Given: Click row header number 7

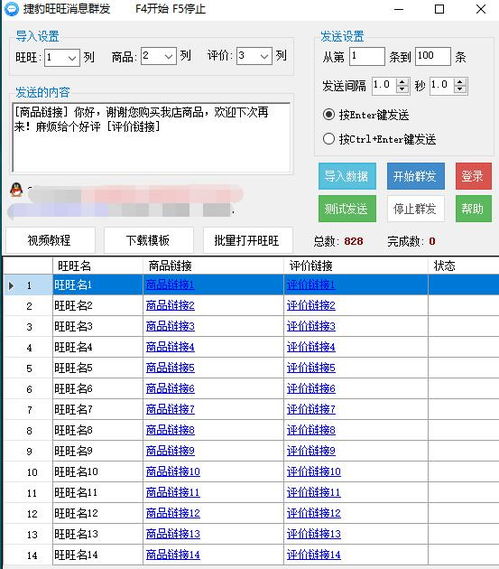Looking at the screenshot, I should tap(29, 410).
